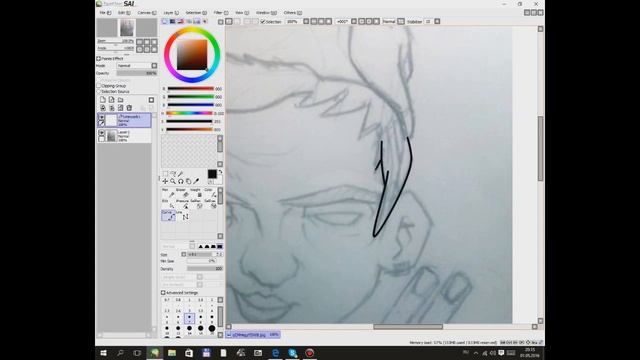Select the Layer1 layer row

[124, 136]
